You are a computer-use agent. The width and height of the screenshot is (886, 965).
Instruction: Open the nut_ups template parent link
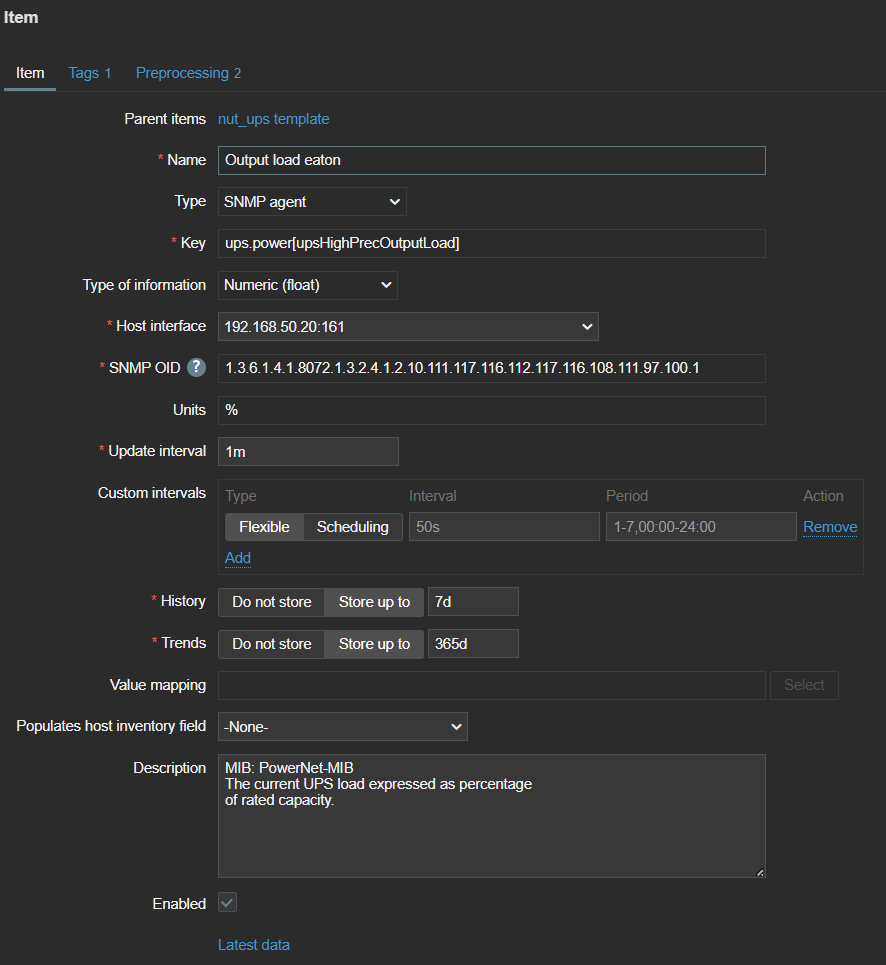point(273,119)
